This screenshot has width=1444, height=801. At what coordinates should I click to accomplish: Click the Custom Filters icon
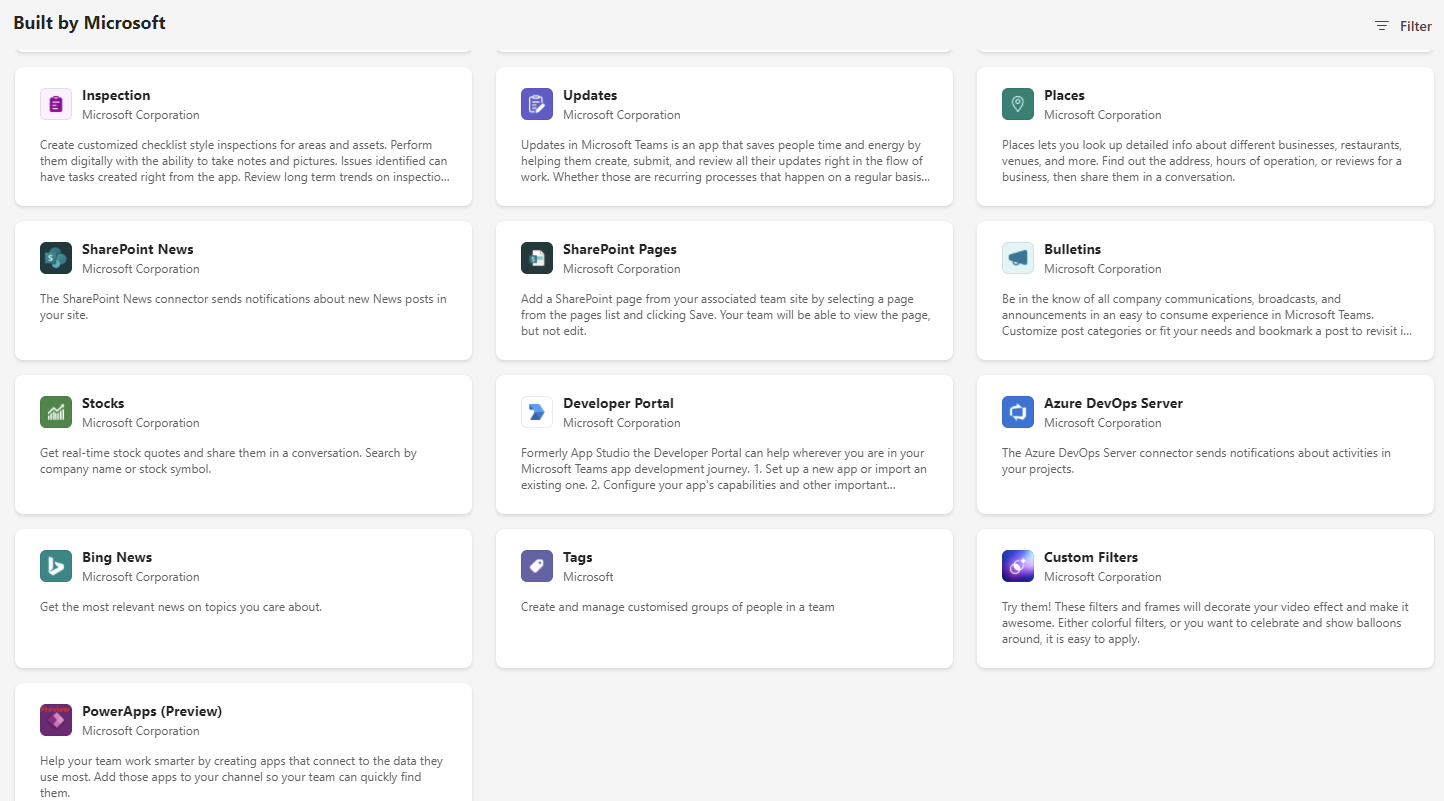(1018, 566)
